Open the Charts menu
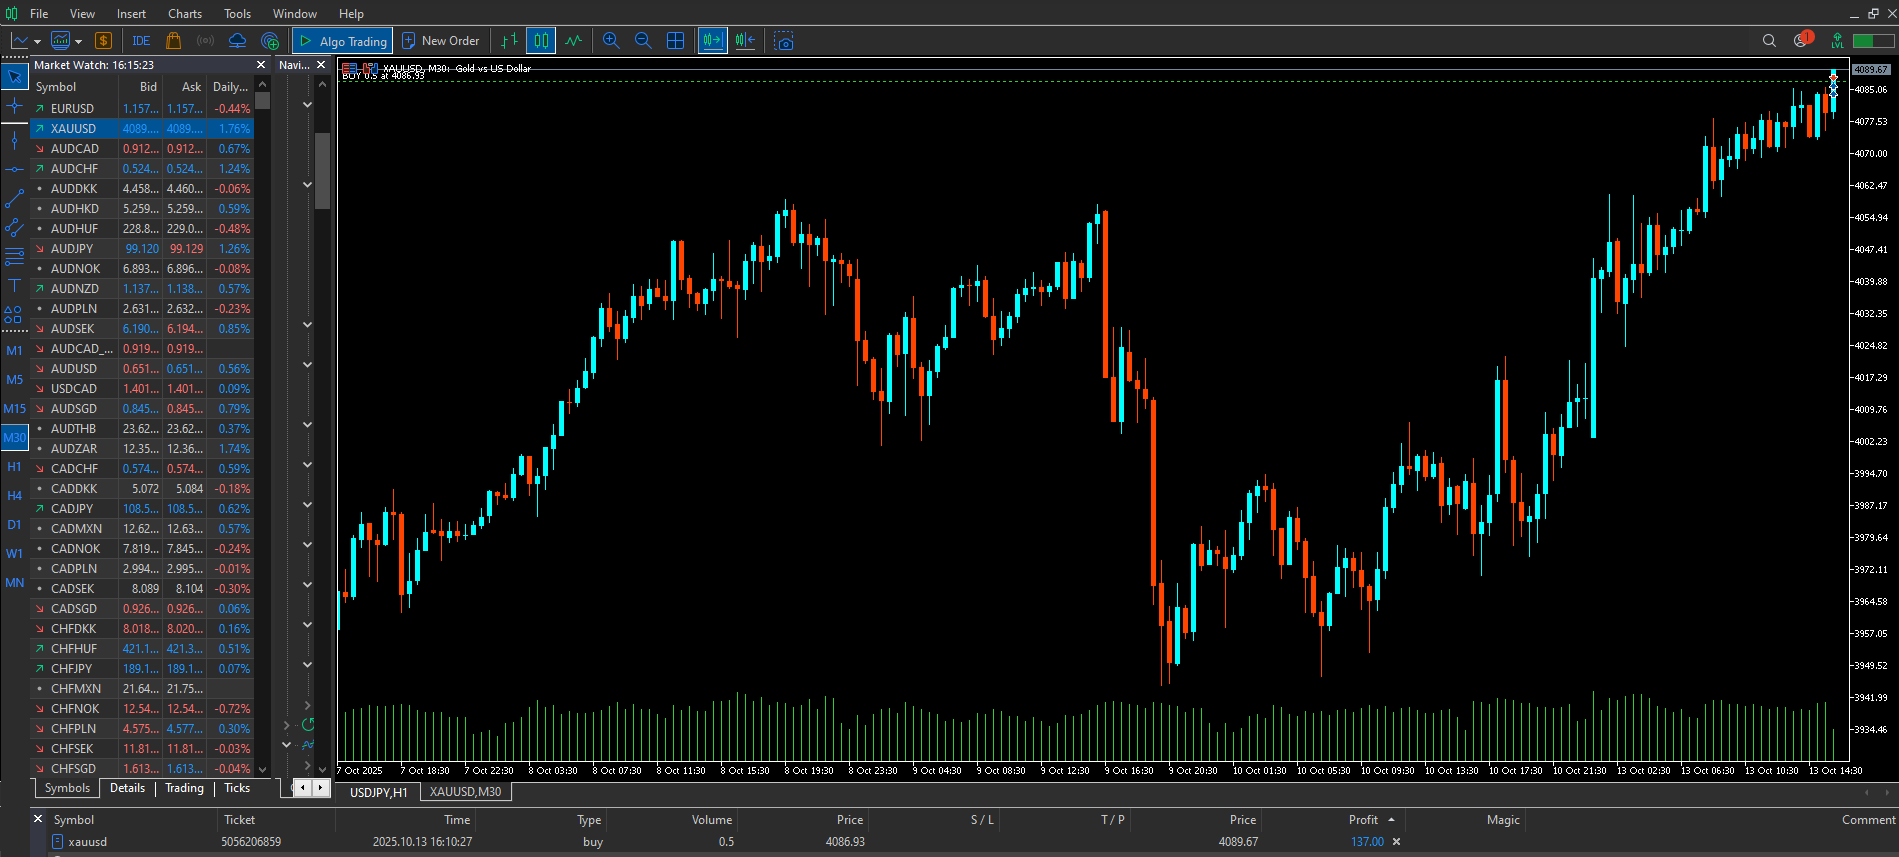This screenshot has width=1899, height=857. pos(185,14)
